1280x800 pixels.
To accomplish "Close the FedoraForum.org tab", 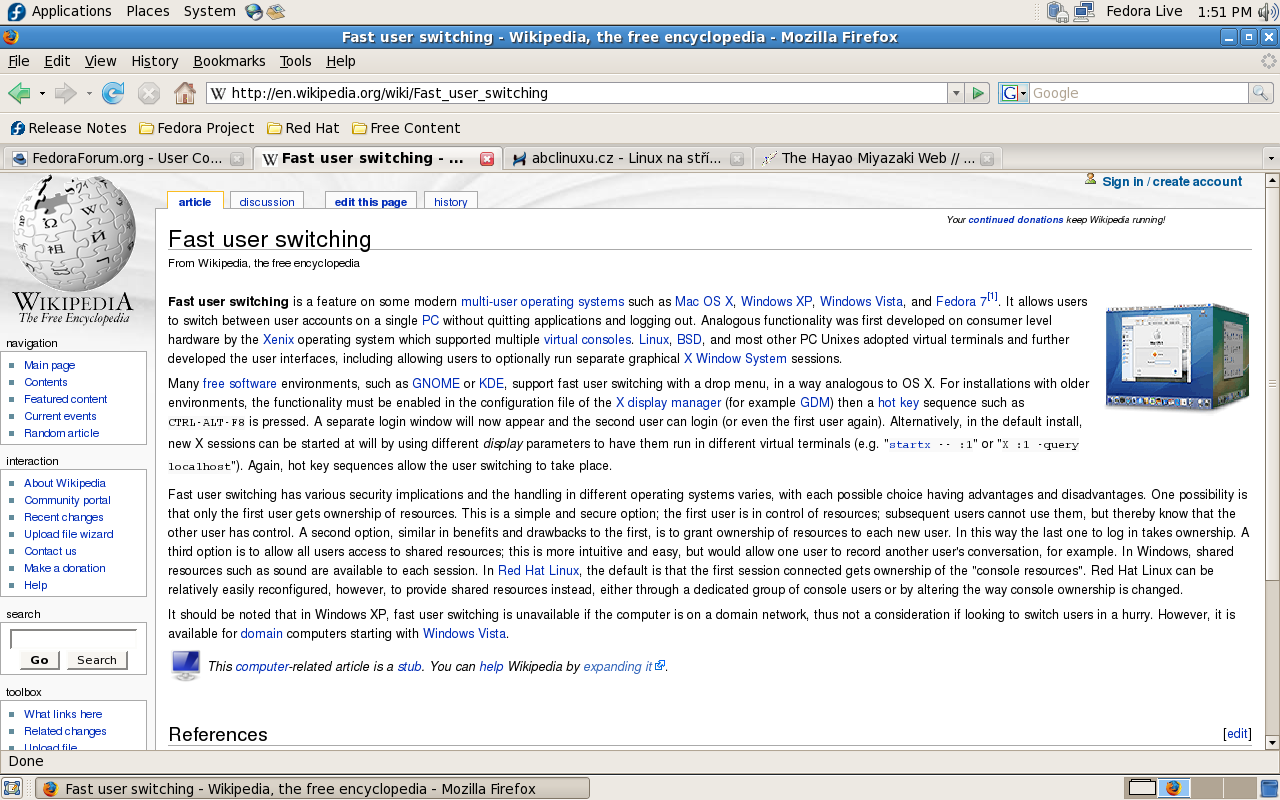I will click(x=237, y=159).
